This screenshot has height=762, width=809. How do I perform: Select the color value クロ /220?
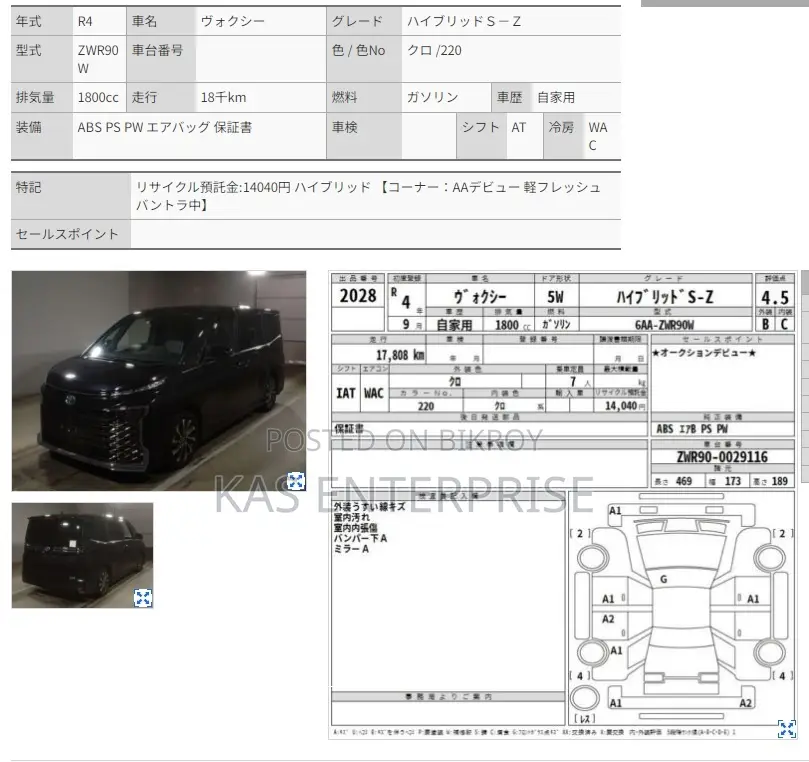434,51
